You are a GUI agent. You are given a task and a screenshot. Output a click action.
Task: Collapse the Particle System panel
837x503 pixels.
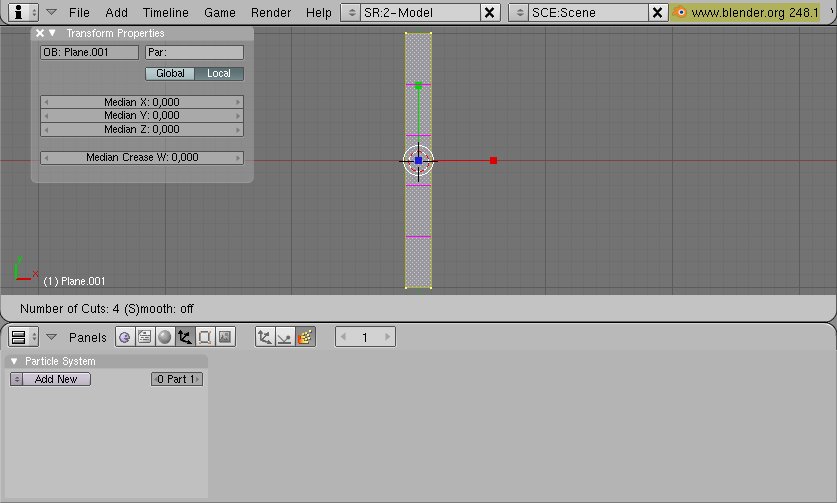pos(14,361)
